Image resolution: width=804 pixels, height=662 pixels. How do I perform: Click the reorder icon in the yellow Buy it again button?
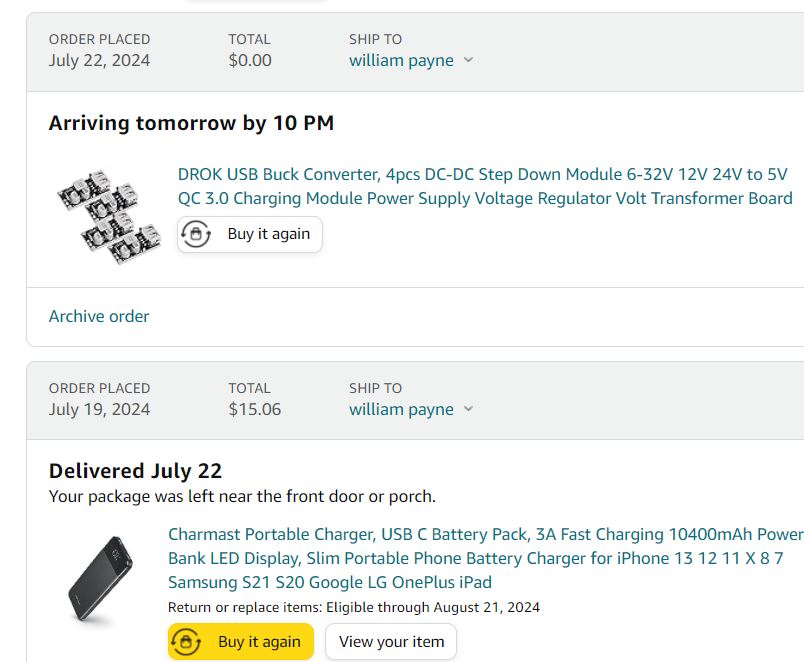pos(186,641)
